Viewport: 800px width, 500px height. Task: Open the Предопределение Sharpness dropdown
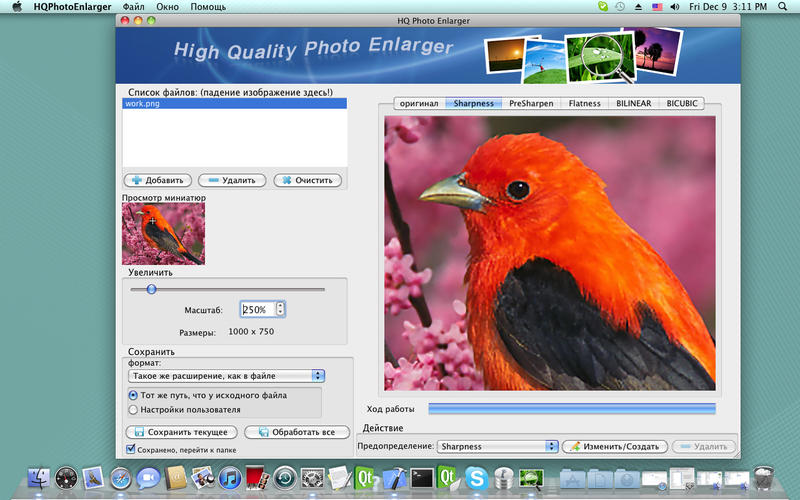[x=497, y=446]
